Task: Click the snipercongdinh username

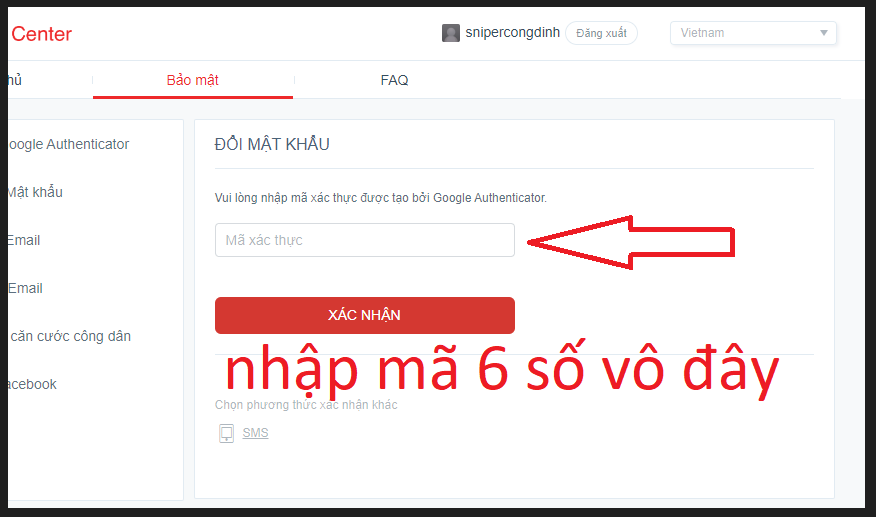Action: pos(512,32)
